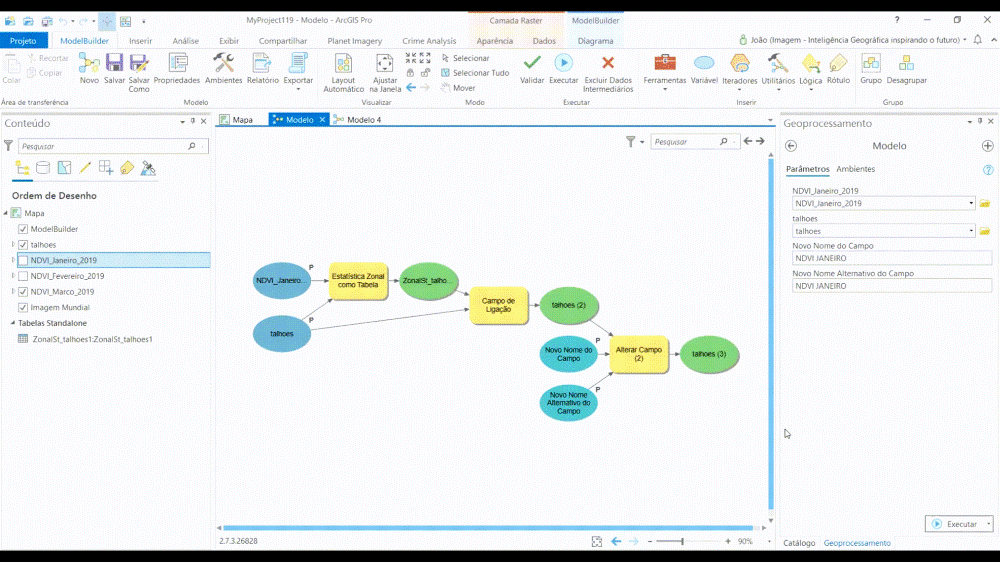Toggle Imagem Mundial layer visibility
Image resolution: width=1000 pixels, height=562 pixels.
23,308
